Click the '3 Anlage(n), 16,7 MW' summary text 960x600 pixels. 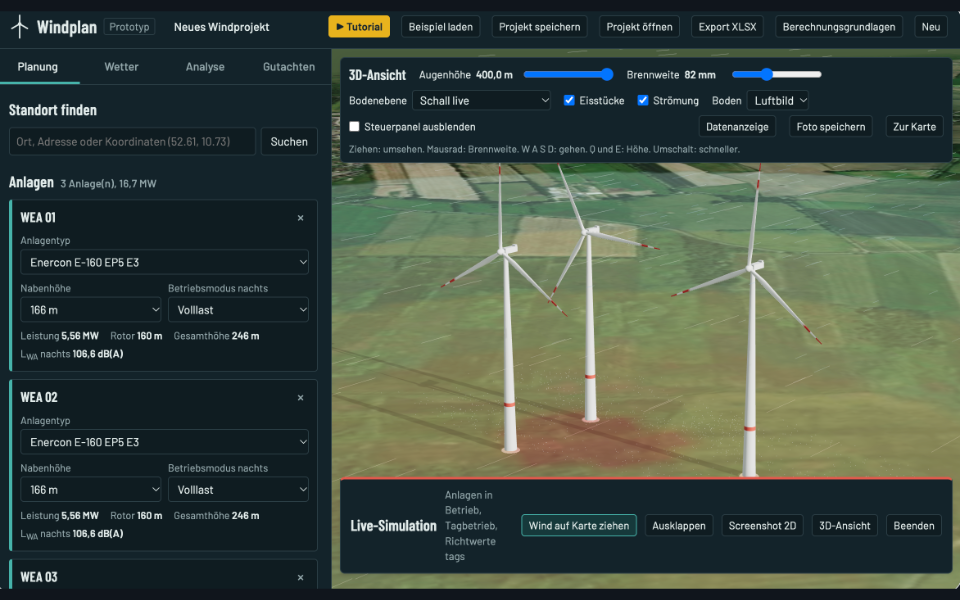click(108, 184)
